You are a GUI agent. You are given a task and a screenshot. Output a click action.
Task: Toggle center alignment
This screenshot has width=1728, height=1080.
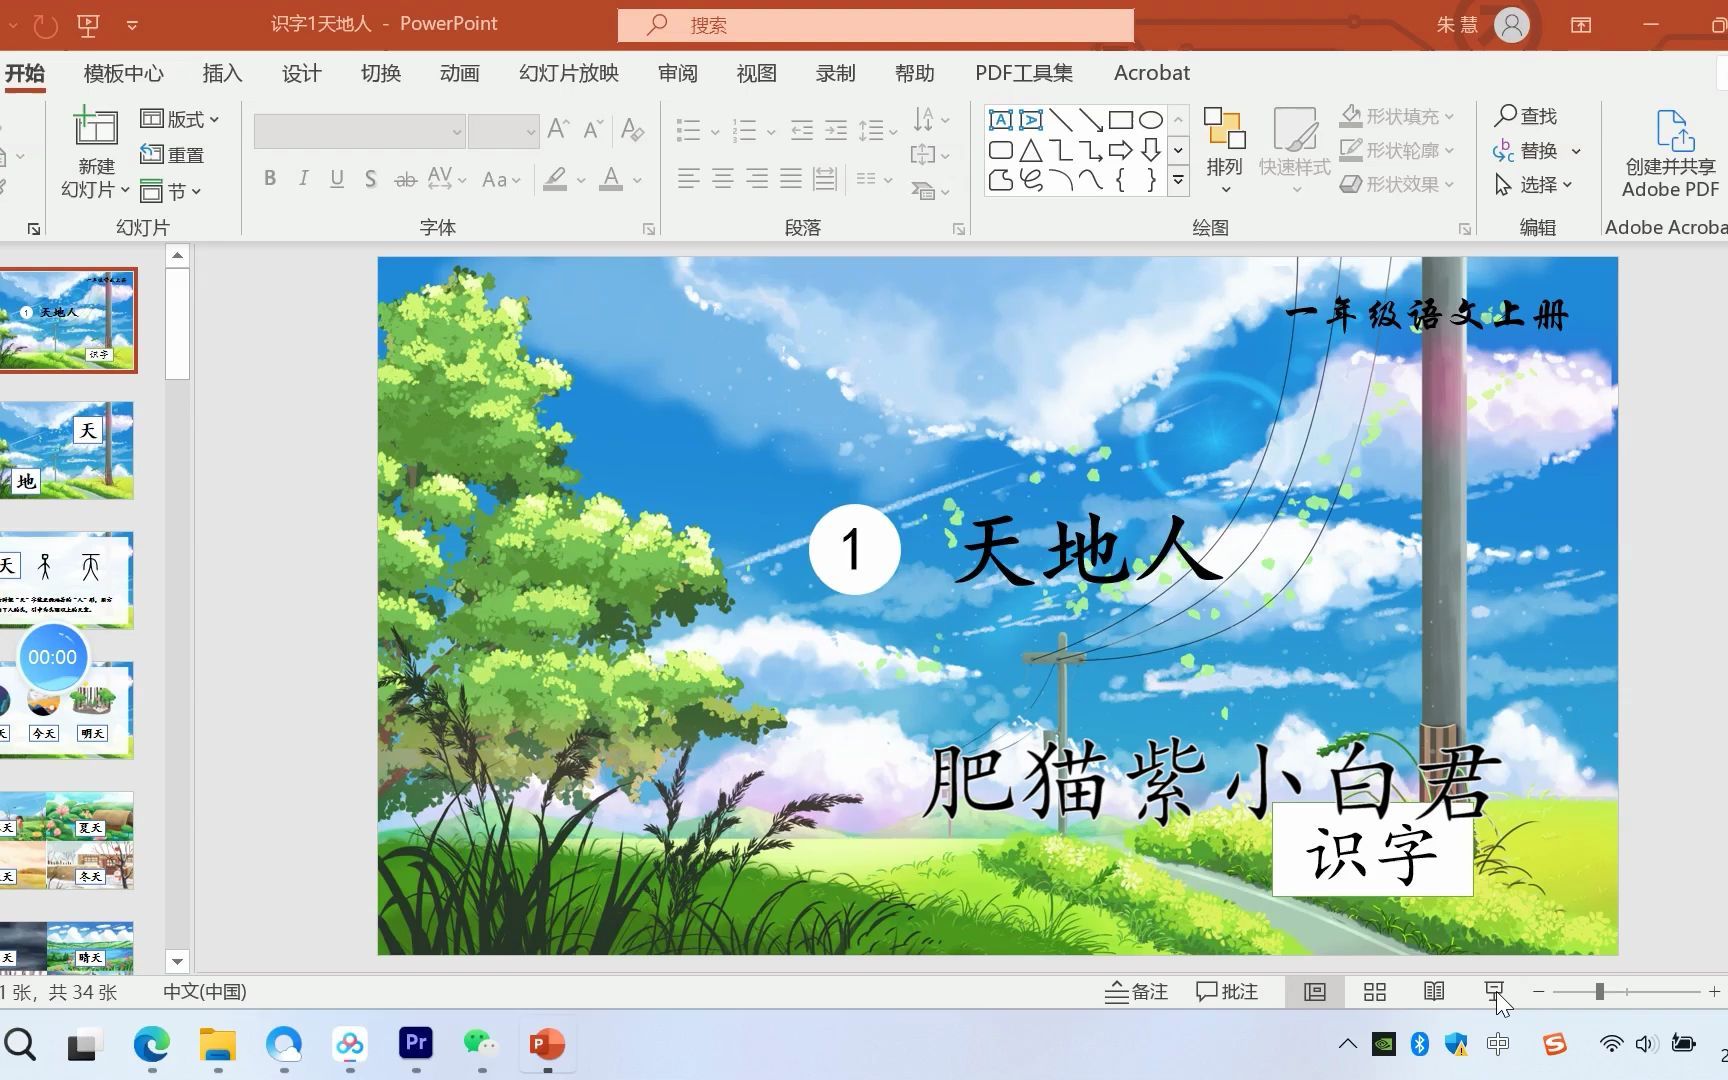point(722,179)
